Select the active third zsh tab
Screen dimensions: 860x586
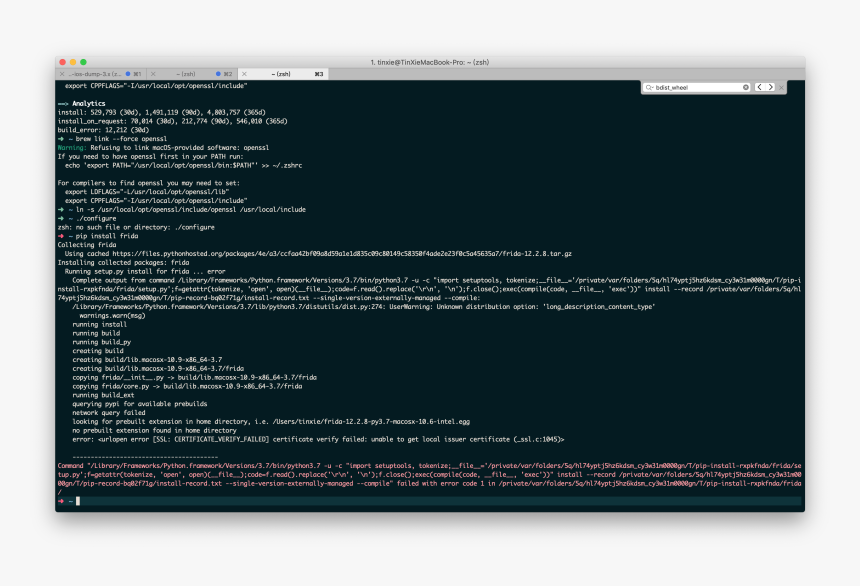pos(281,74)
